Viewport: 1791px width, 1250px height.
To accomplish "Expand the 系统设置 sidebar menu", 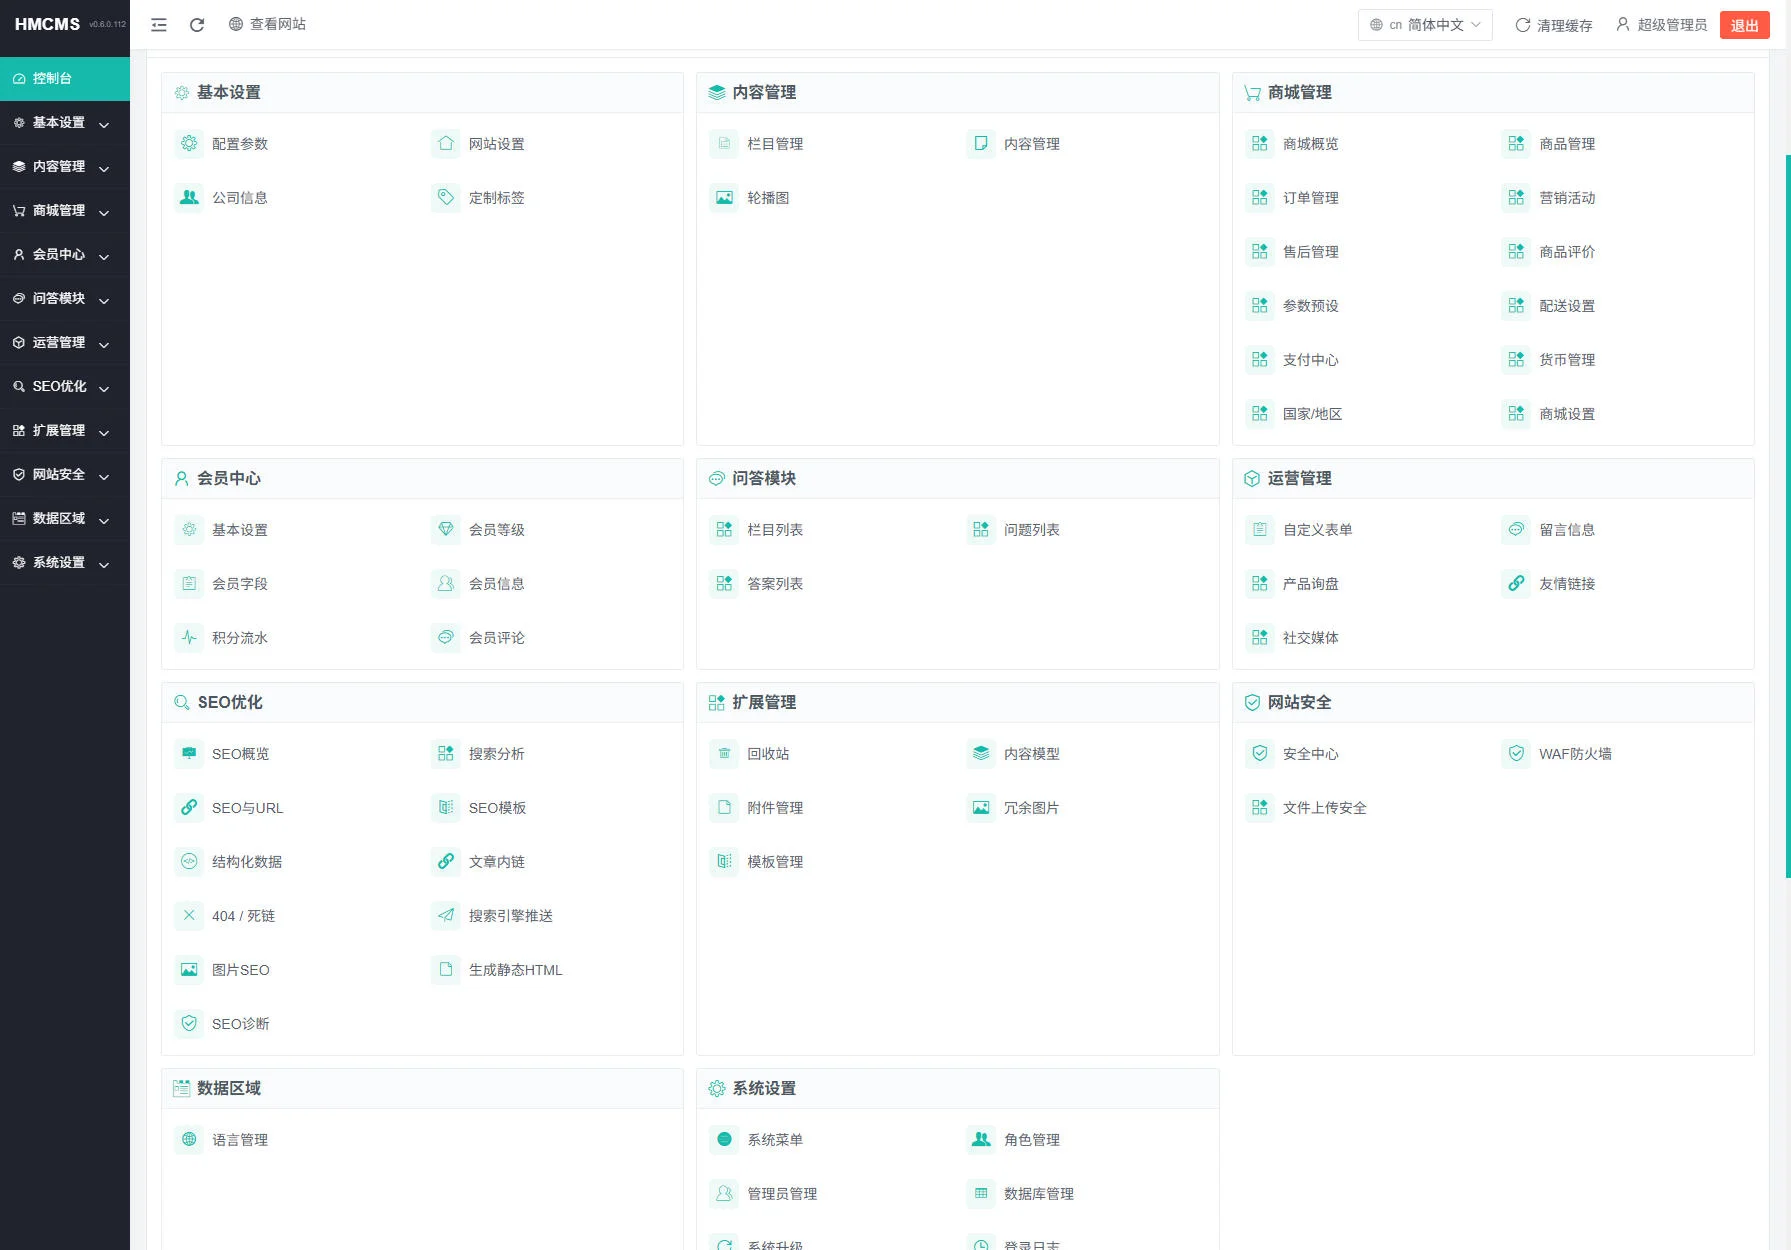I will click(x=65, y=563).
